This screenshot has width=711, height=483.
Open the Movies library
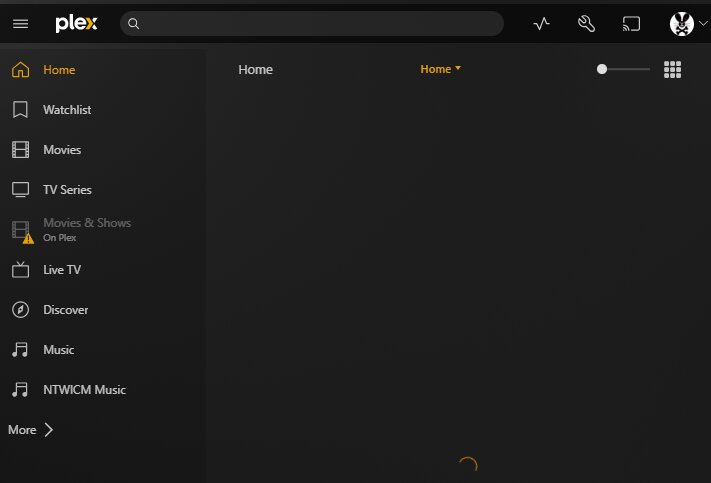click(62, 150)
